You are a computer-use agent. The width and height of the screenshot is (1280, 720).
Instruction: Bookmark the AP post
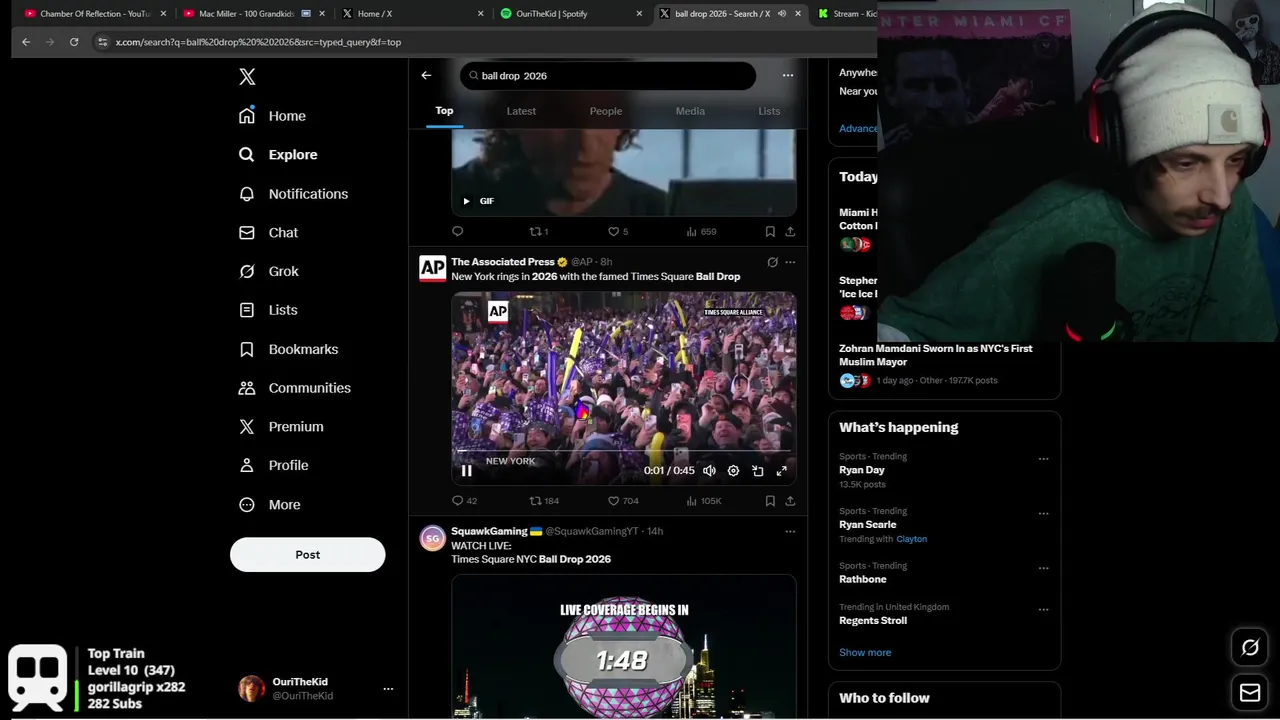coord(770,501)
